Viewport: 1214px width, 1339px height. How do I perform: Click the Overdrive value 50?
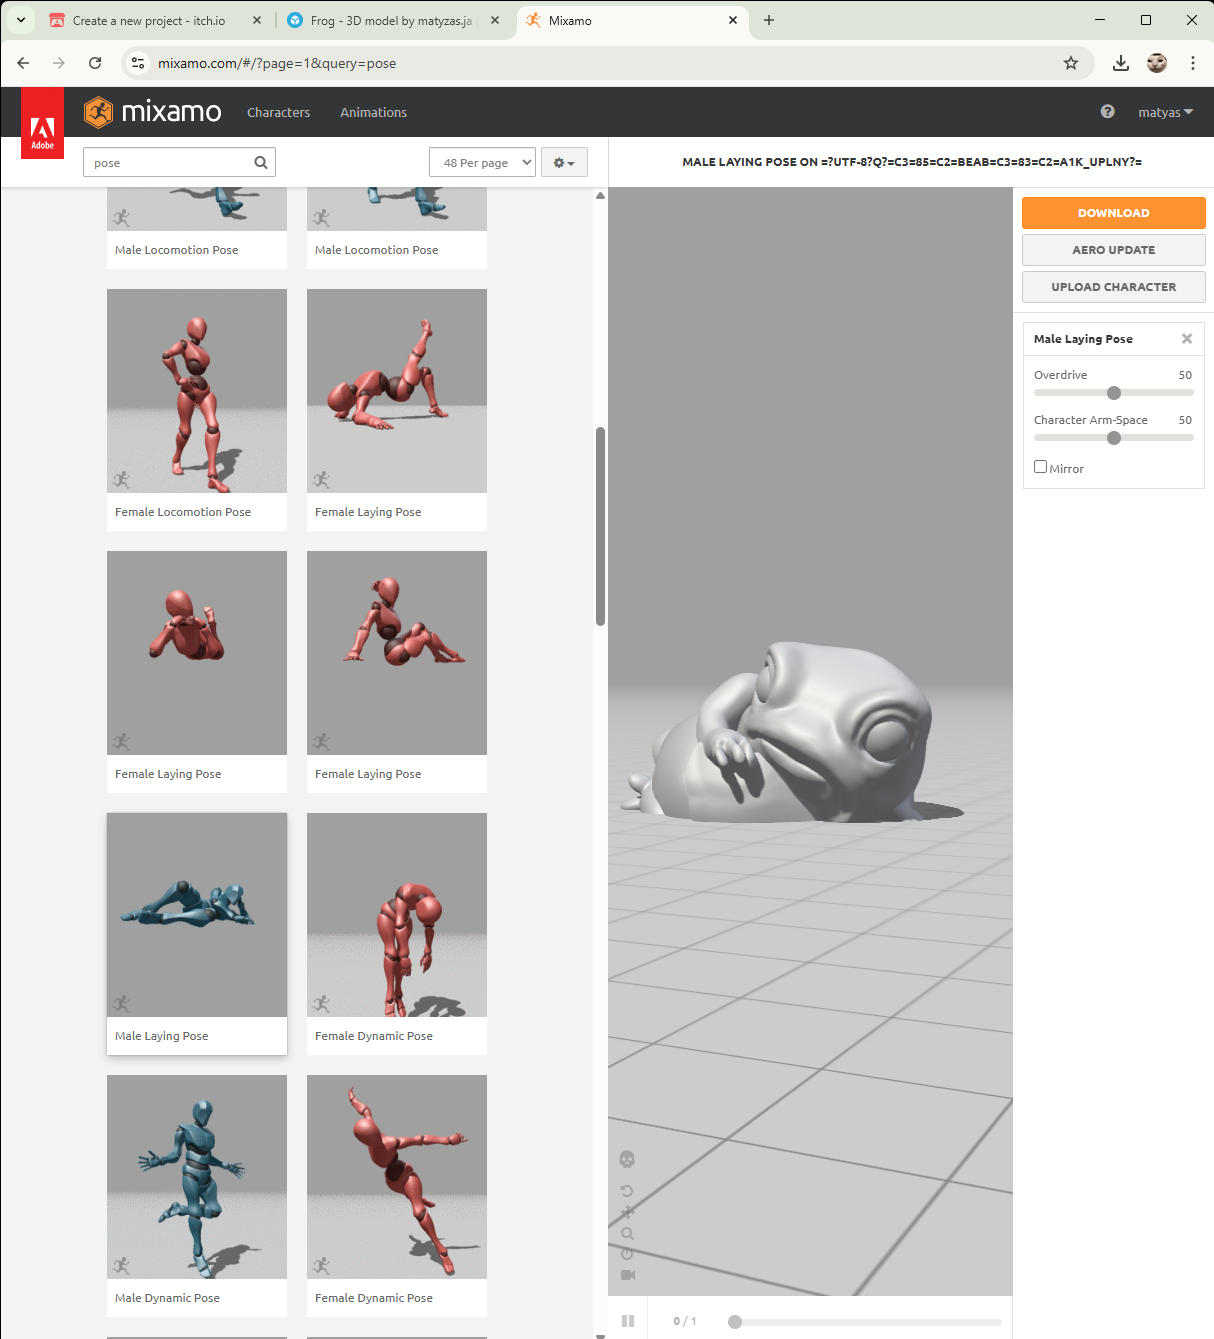[1185, 375]
